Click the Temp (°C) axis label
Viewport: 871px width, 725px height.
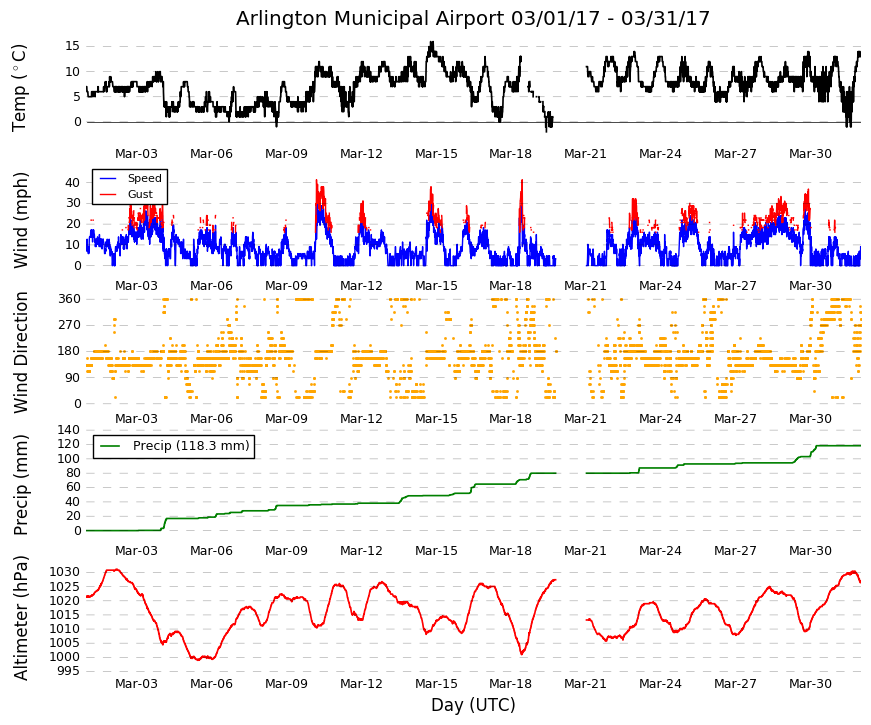point(19,88)
